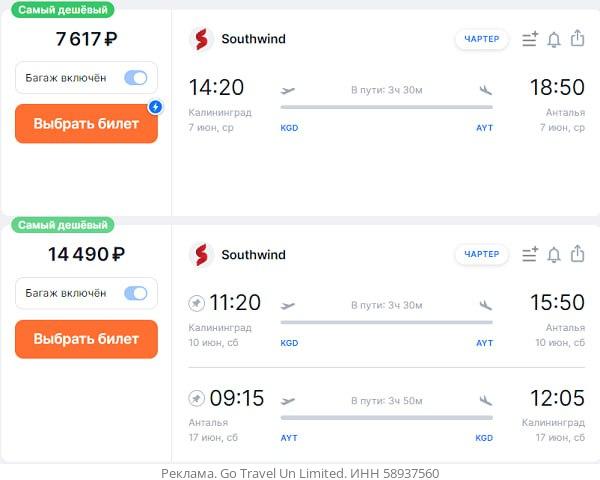Screen dimensions: 600x480
Task: Share the 14 490 ₽ Southwind ticket
Action: pyautogui.click(x=577, y=254)
